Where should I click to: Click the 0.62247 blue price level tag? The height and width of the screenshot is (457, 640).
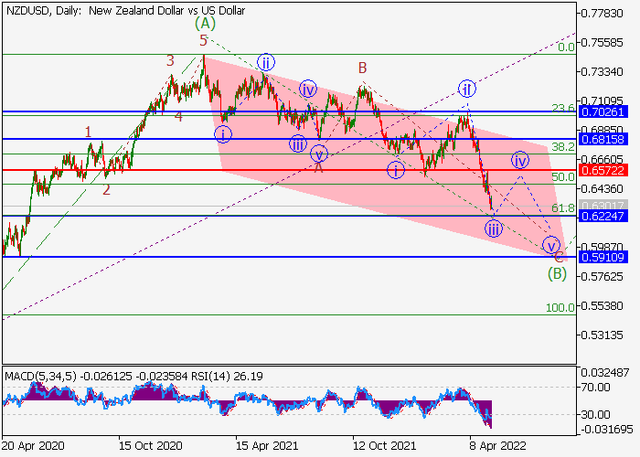click(x=607, y=216)
